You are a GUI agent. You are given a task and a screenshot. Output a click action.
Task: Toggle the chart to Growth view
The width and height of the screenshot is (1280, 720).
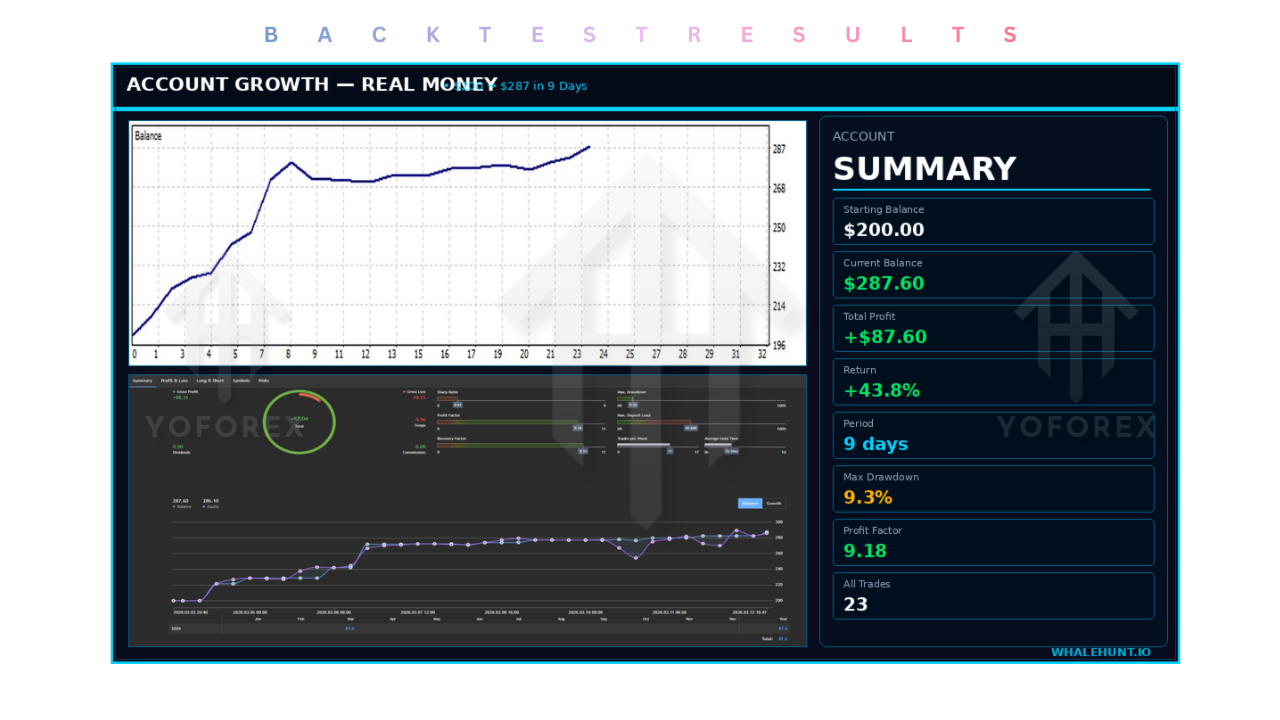(773, 504)
